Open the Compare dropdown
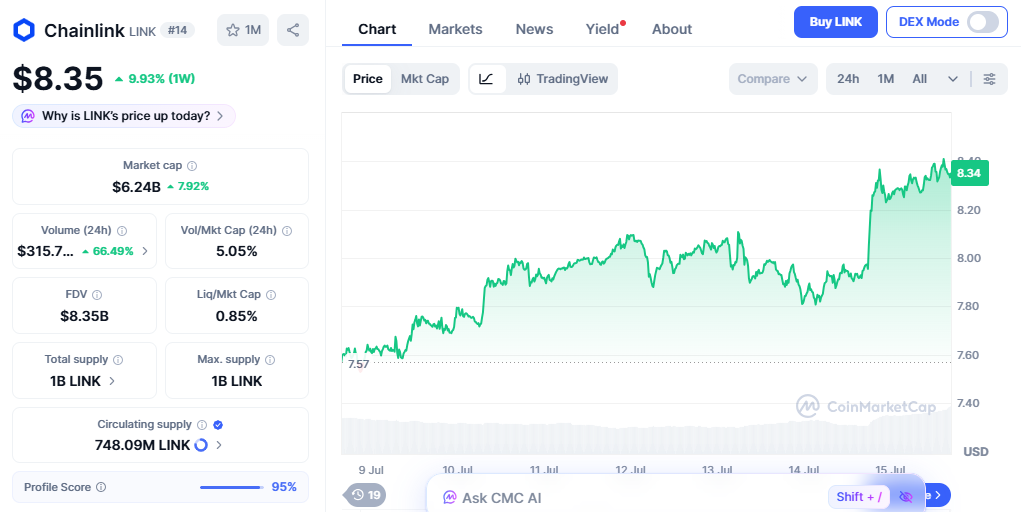1021x512 pixels. 773,79
